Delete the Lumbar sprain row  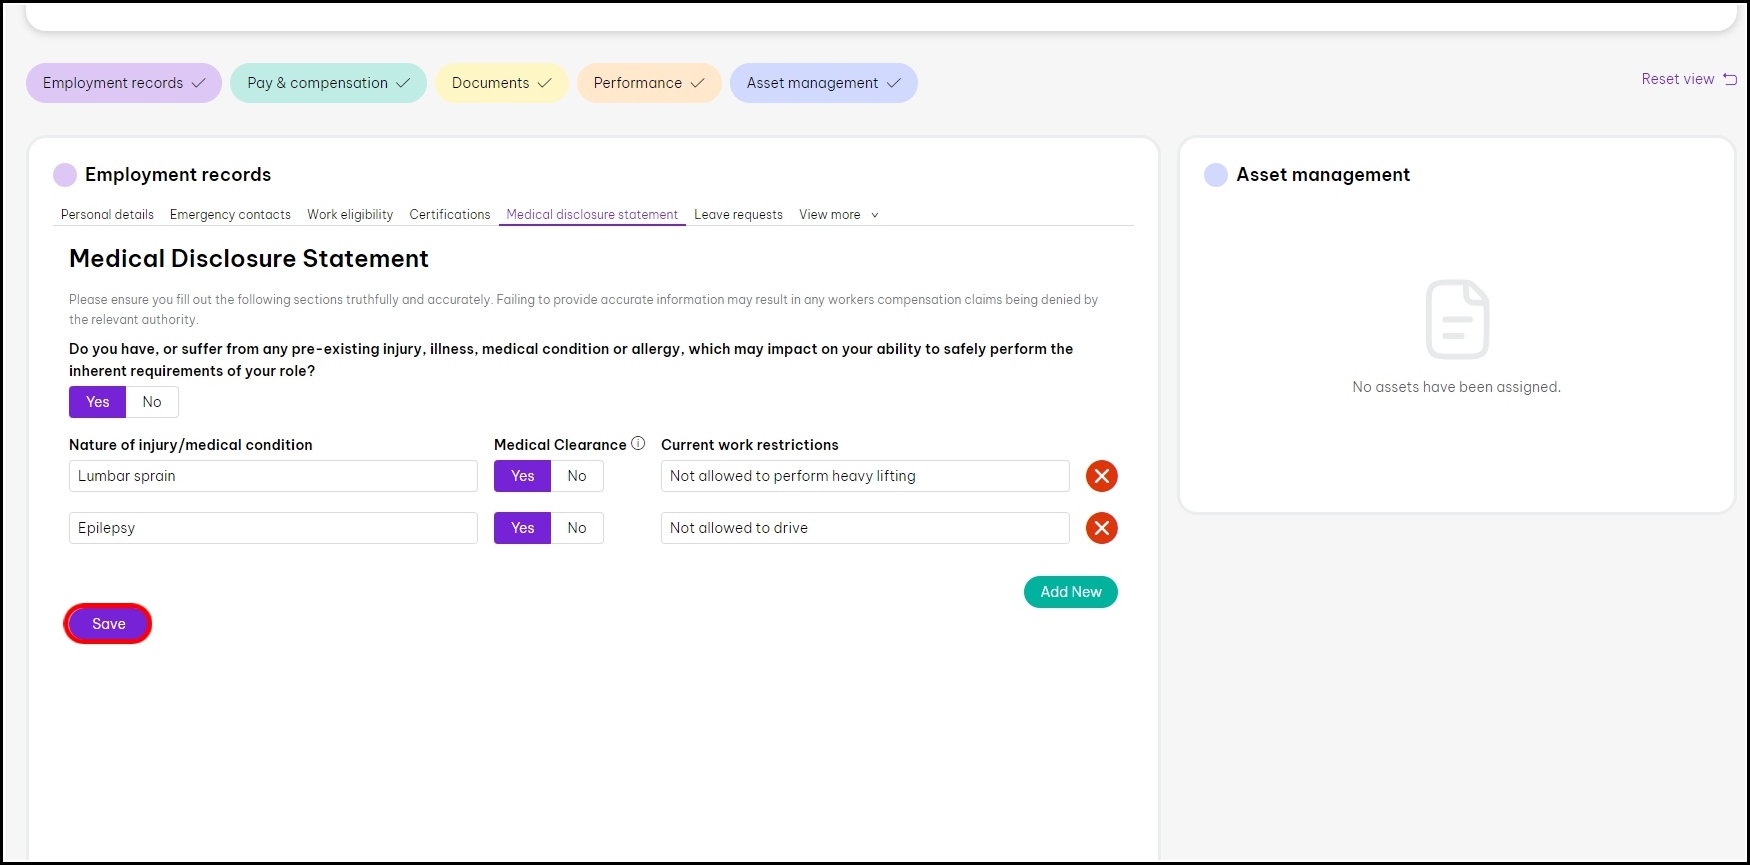pyautogui.click(x=1101, y=476)
